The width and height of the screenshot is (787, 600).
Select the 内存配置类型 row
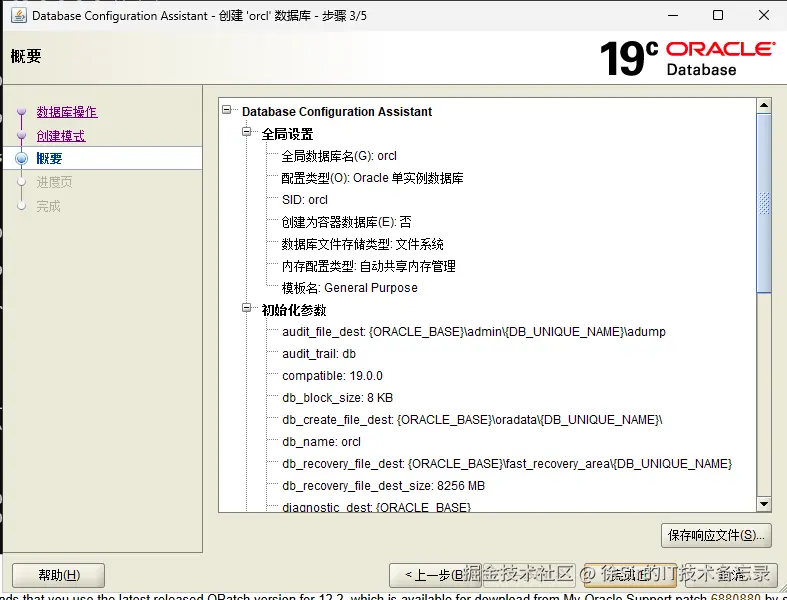click(x=368, y=266)
